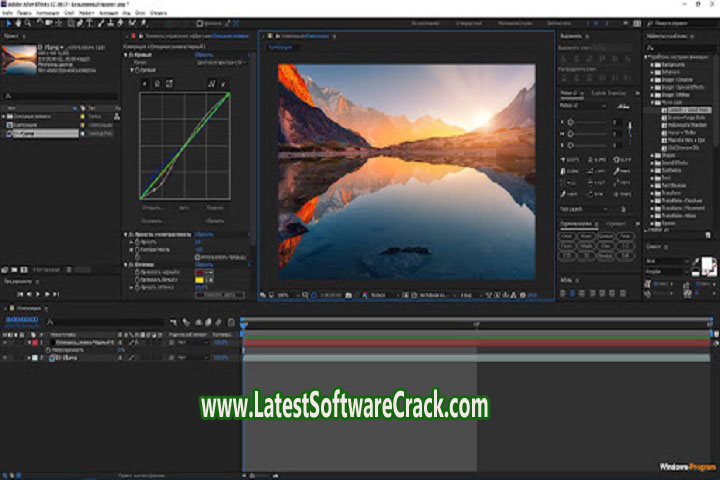This screenshot has height=480, width=720.
Task: Click the project search input field
Action: point(60,96)
